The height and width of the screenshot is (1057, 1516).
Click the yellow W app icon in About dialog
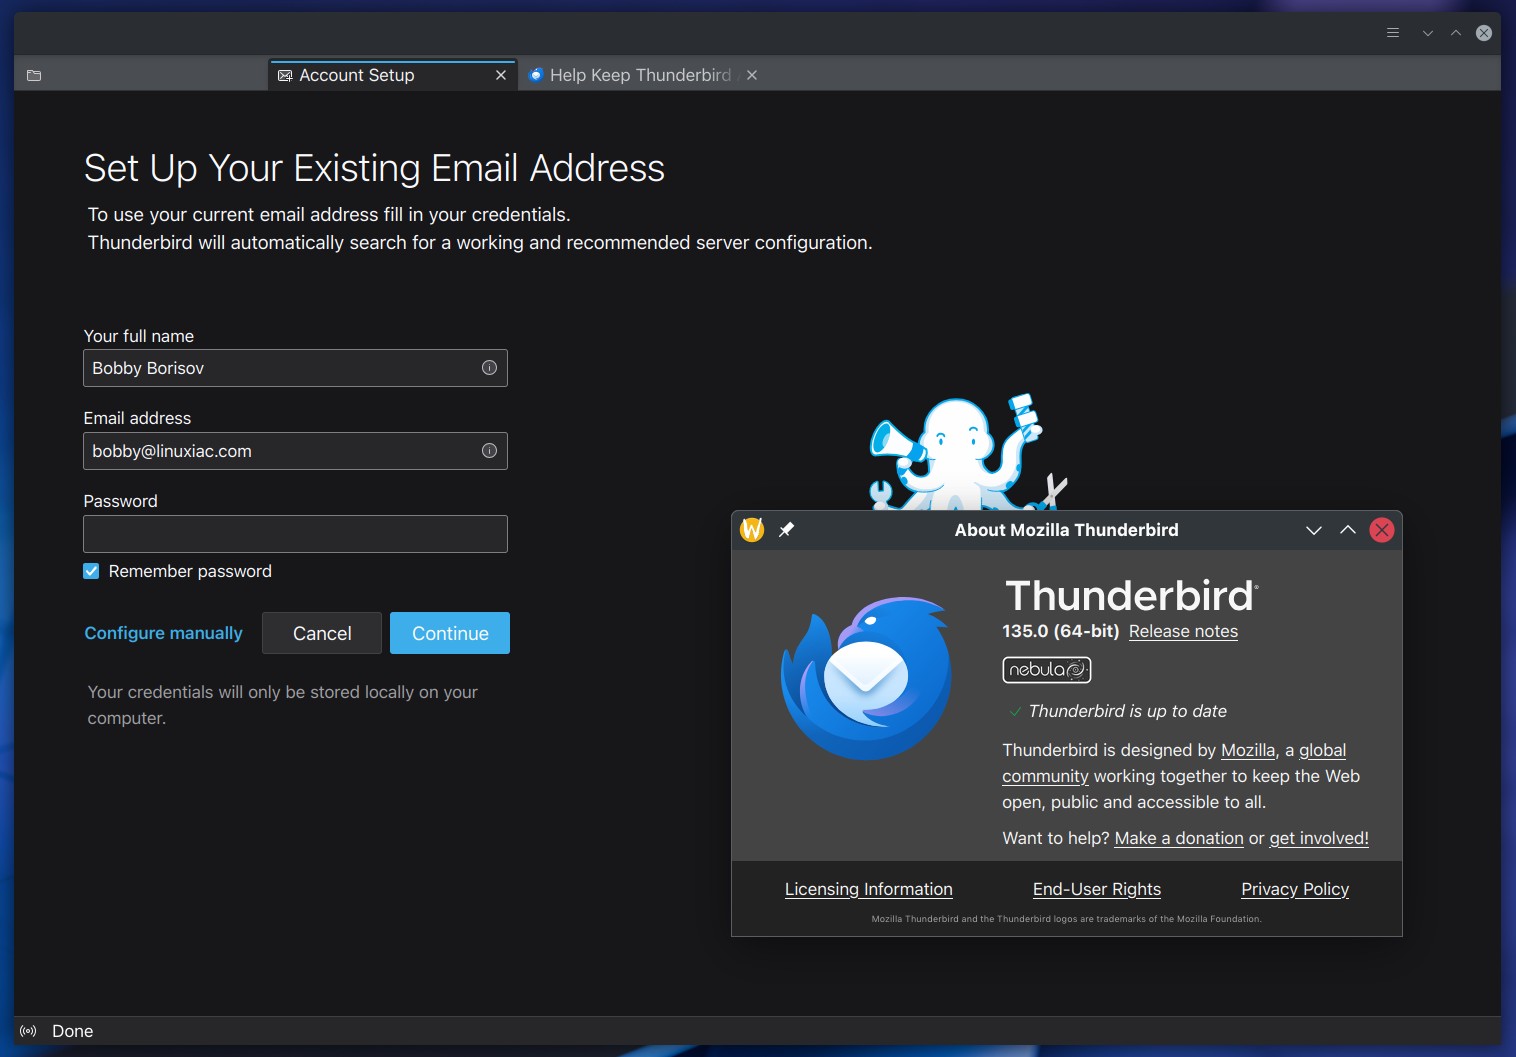[752, 530]
